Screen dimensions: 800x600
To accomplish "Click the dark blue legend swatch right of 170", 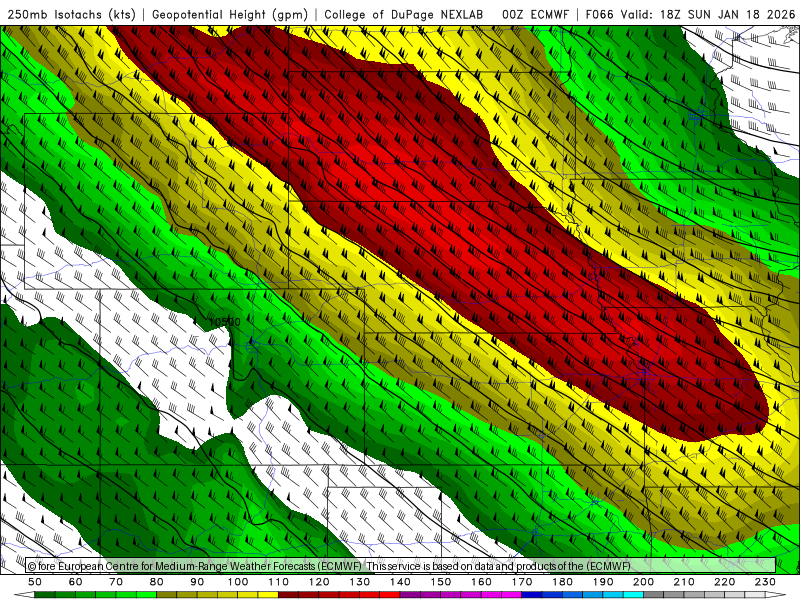I will [x=532, y=595].
